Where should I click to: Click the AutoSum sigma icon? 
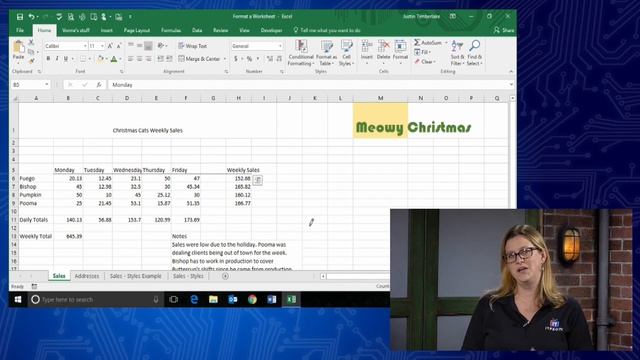click(417, 42)
